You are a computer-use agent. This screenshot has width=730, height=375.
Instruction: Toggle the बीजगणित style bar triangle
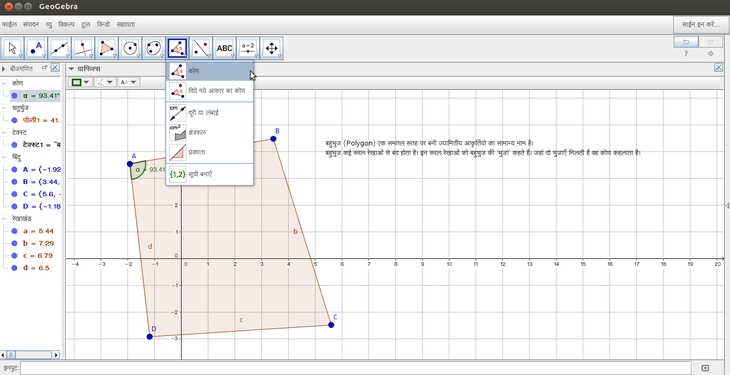point(3,68)
